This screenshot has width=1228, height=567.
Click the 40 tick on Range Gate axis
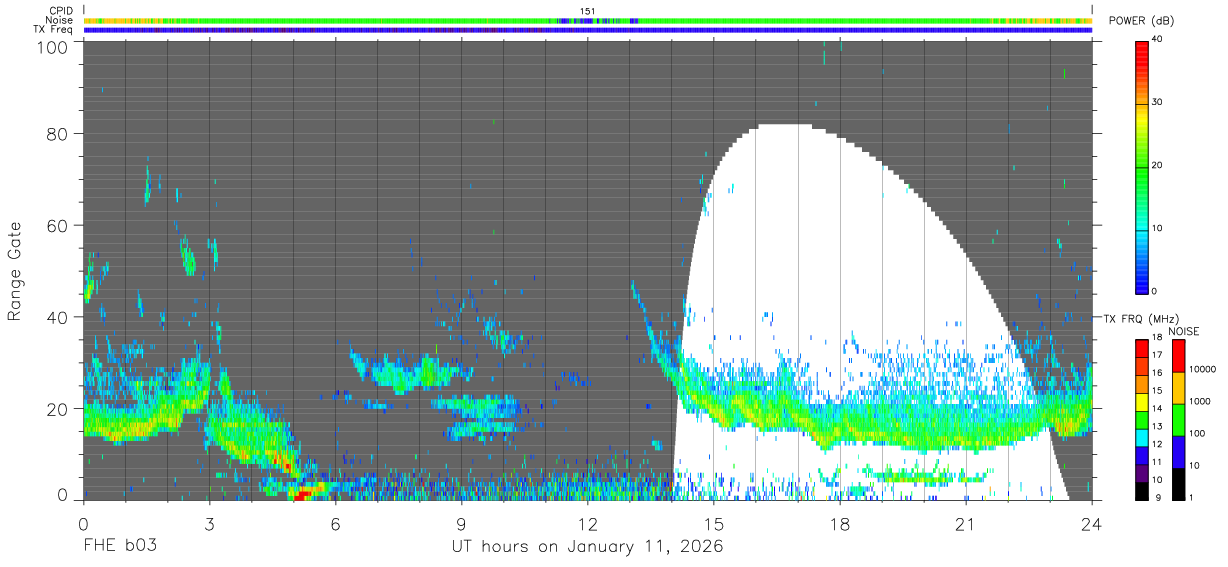pyautogui.click(x=56, y=318)
